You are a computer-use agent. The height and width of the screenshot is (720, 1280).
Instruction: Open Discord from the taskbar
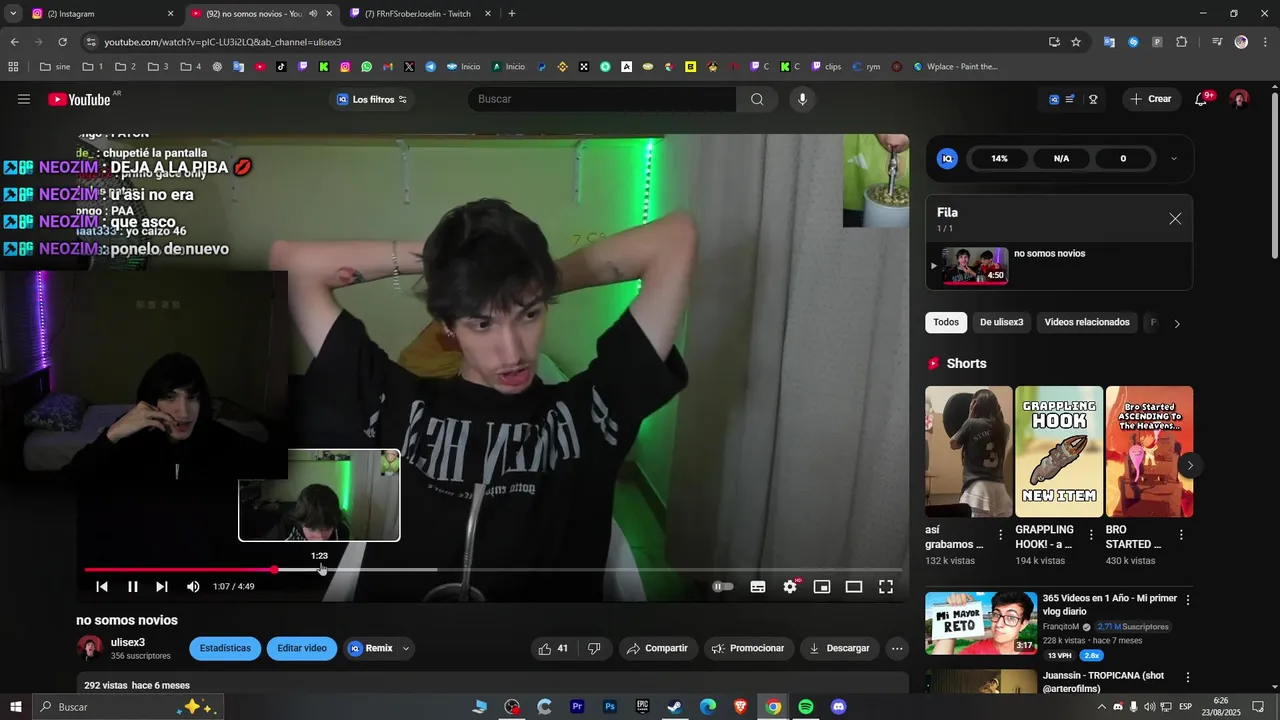coord(839,707)
